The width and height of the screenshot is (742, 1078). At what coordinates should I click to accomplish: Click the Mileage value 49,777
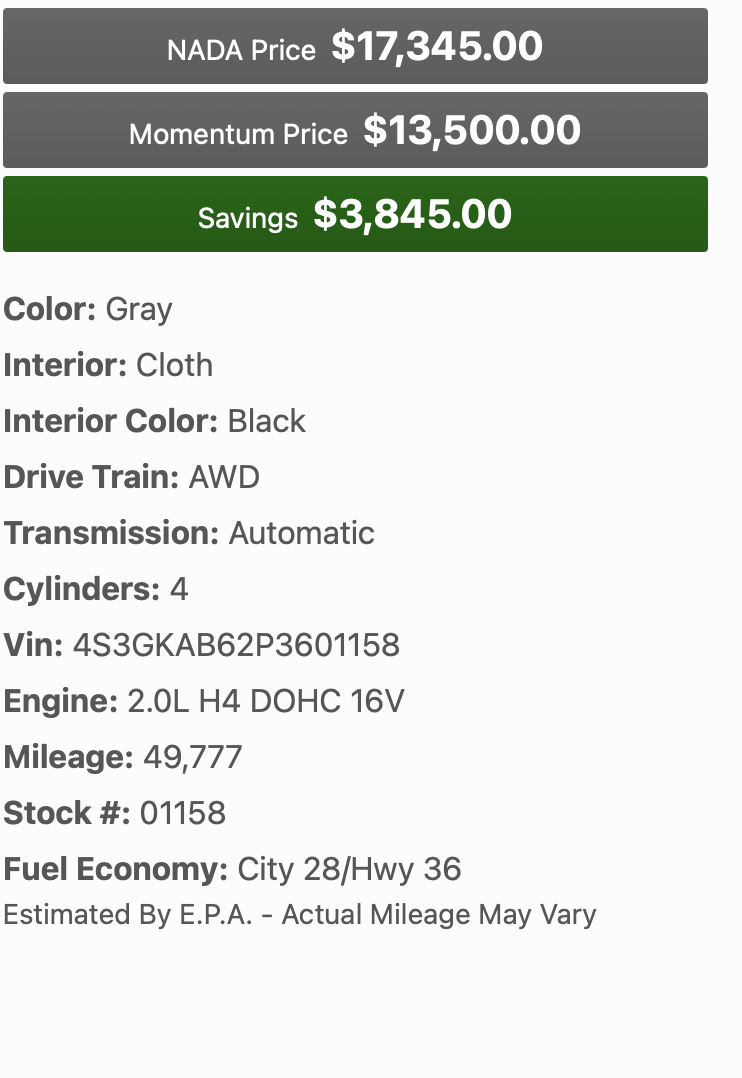click(x=193, y=758)
